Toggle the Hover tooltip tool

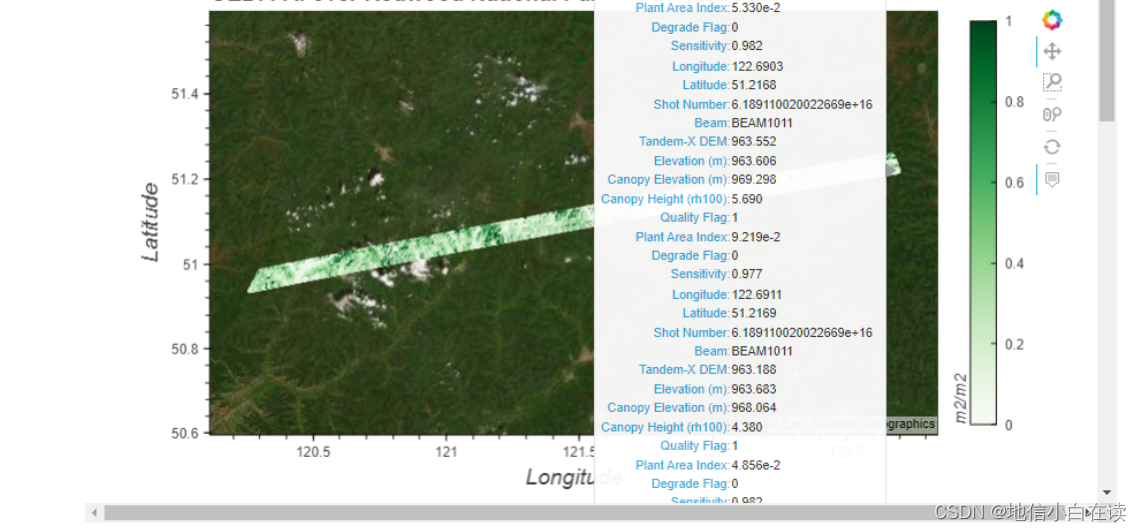tap(1052, 179)
